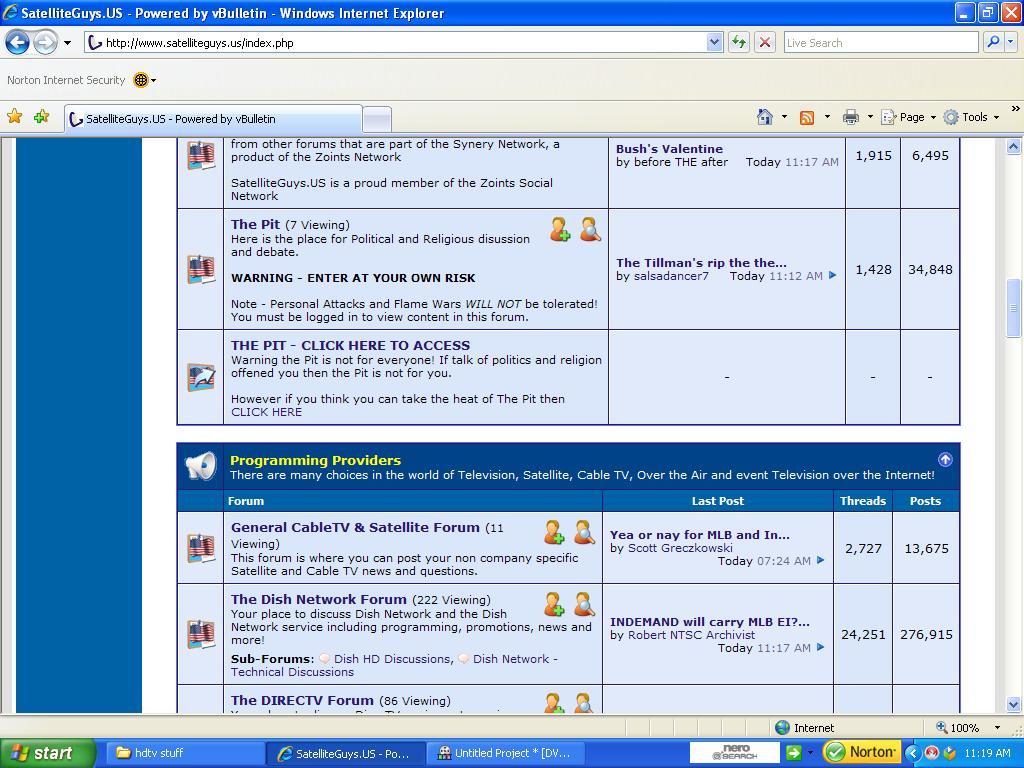1024x768 pixels.
Task: Open The Dish Network Forum link
Action: pos(319,599)
